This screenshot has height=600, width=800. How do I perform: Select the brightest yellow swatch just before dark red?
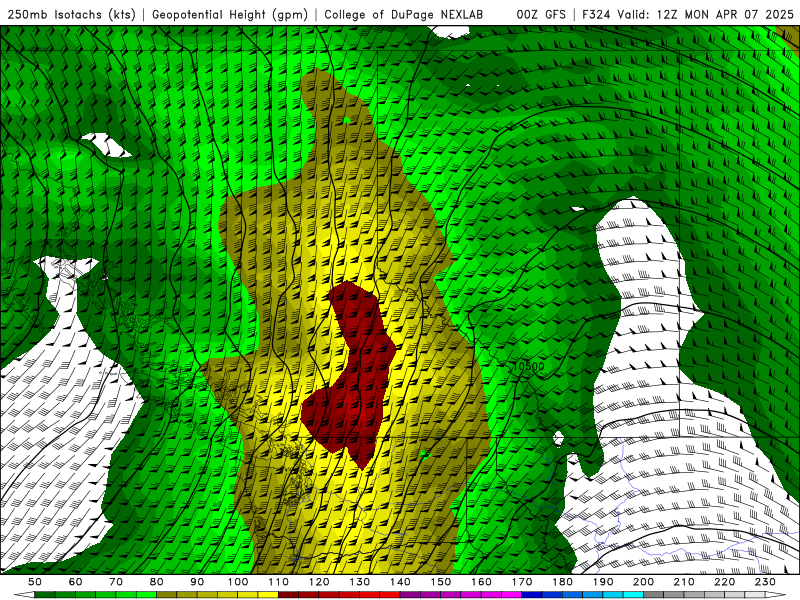268,595
